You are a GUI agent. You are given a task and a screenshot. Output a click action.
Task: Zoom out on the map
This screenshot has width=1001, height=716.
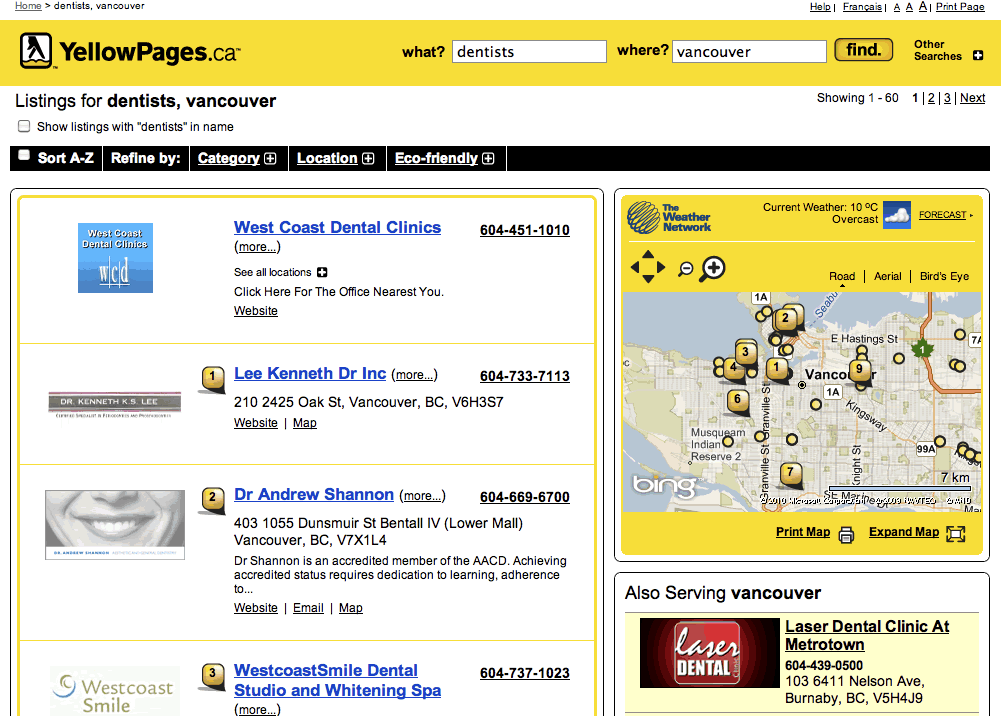(686, 268)
